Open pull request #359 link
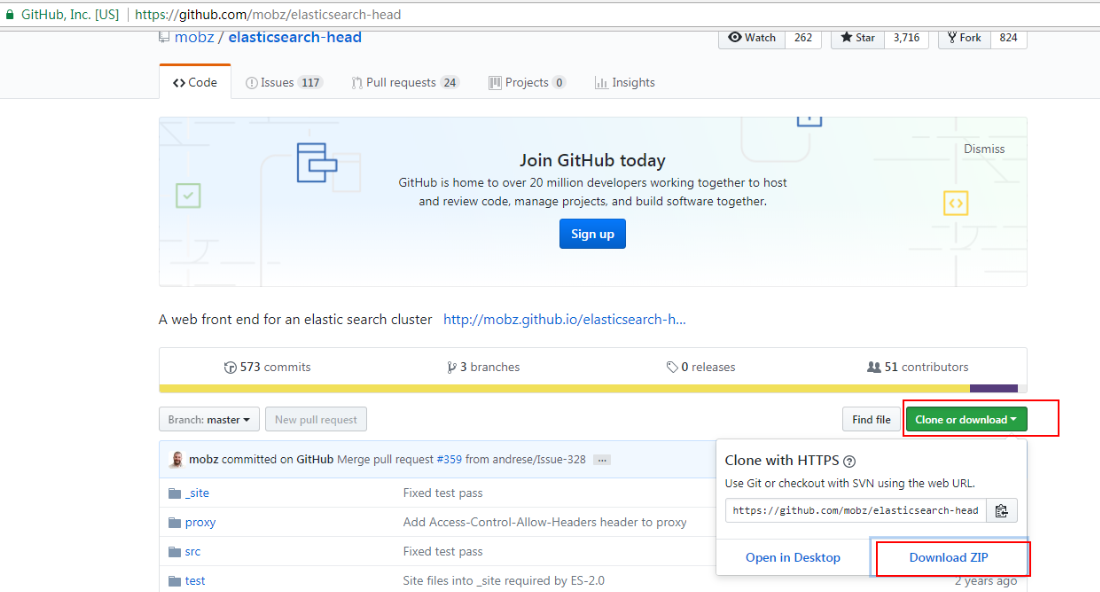Viewport: 1100px width, 592px height. coord(449,459)
